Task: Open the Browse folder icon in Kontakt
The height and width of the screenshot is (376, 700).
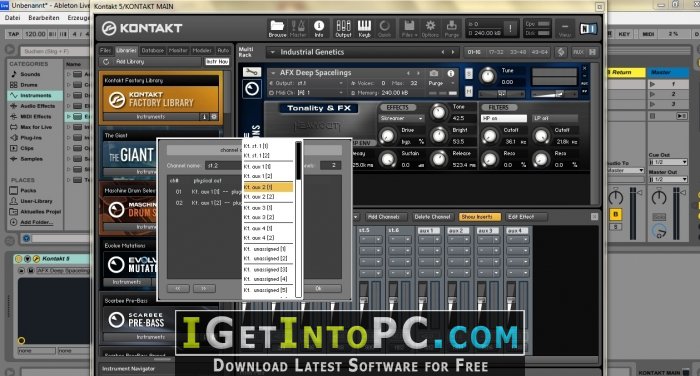Action: pyautogui.click(x=277, y=28)
